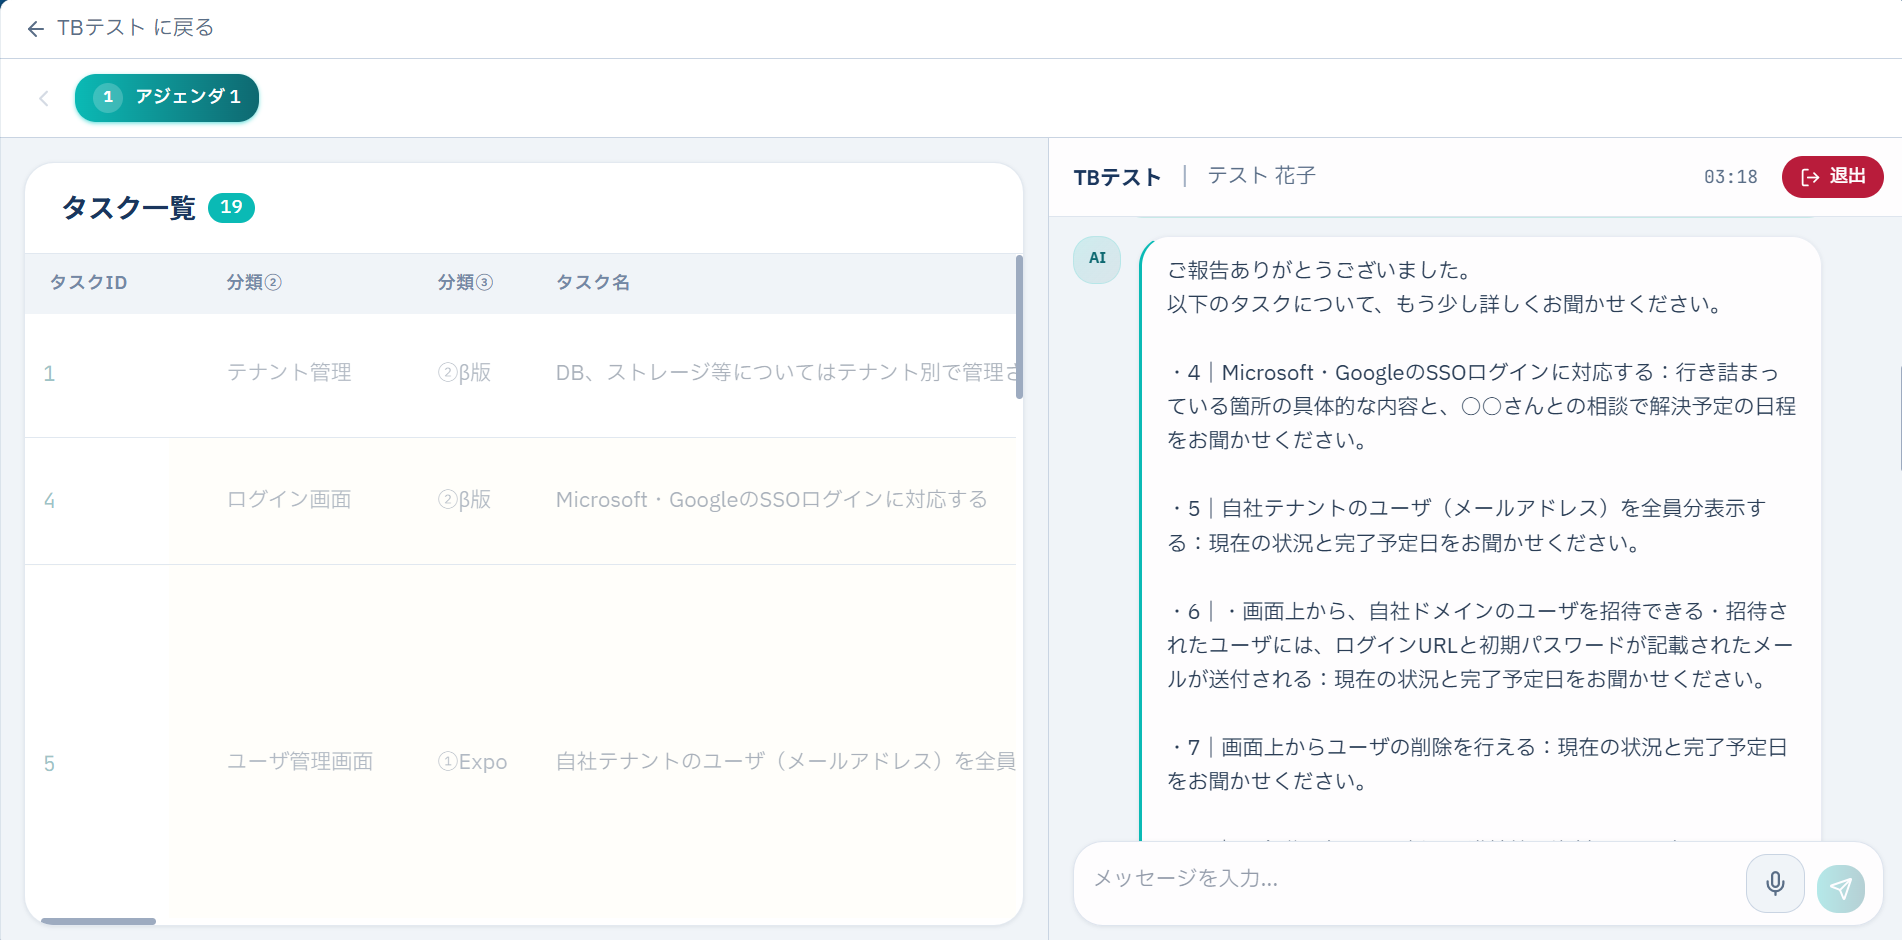1902x940 pixels.
Task: Click the 分類③ column header
Action: pos(465,283)
